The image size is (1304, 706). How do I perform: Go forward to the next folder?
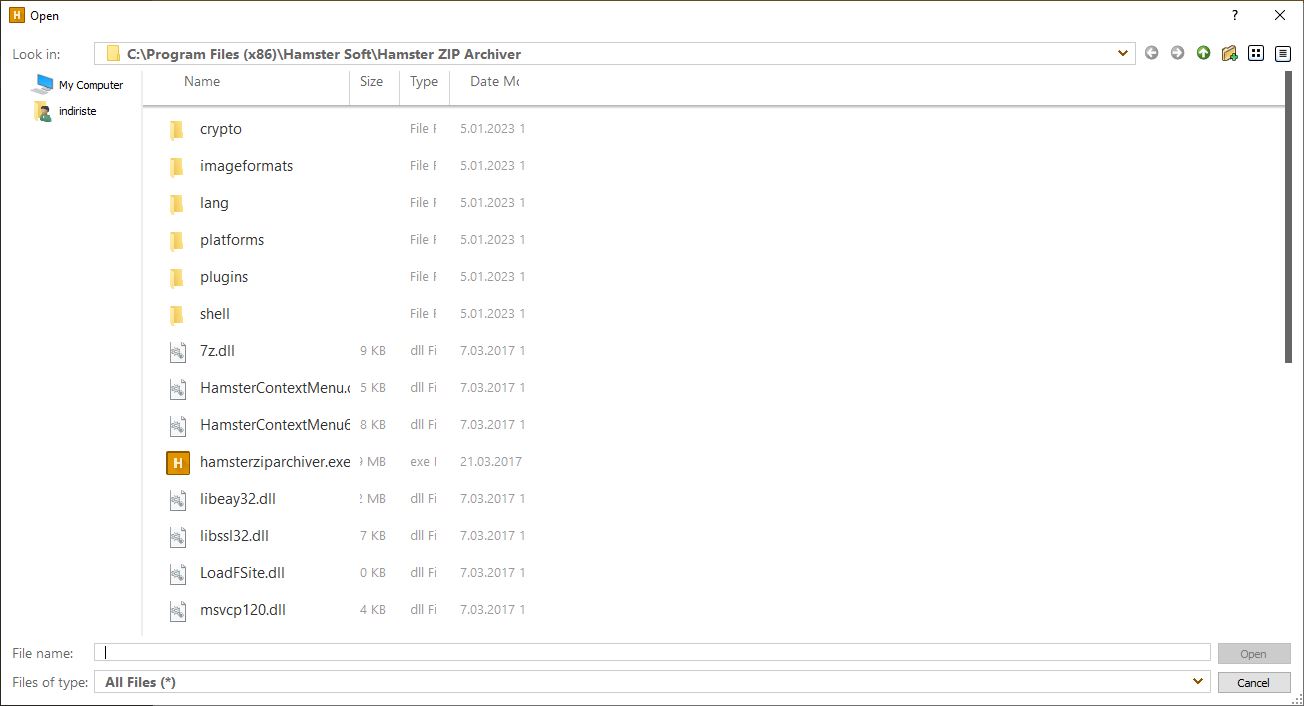(1177, 53)
